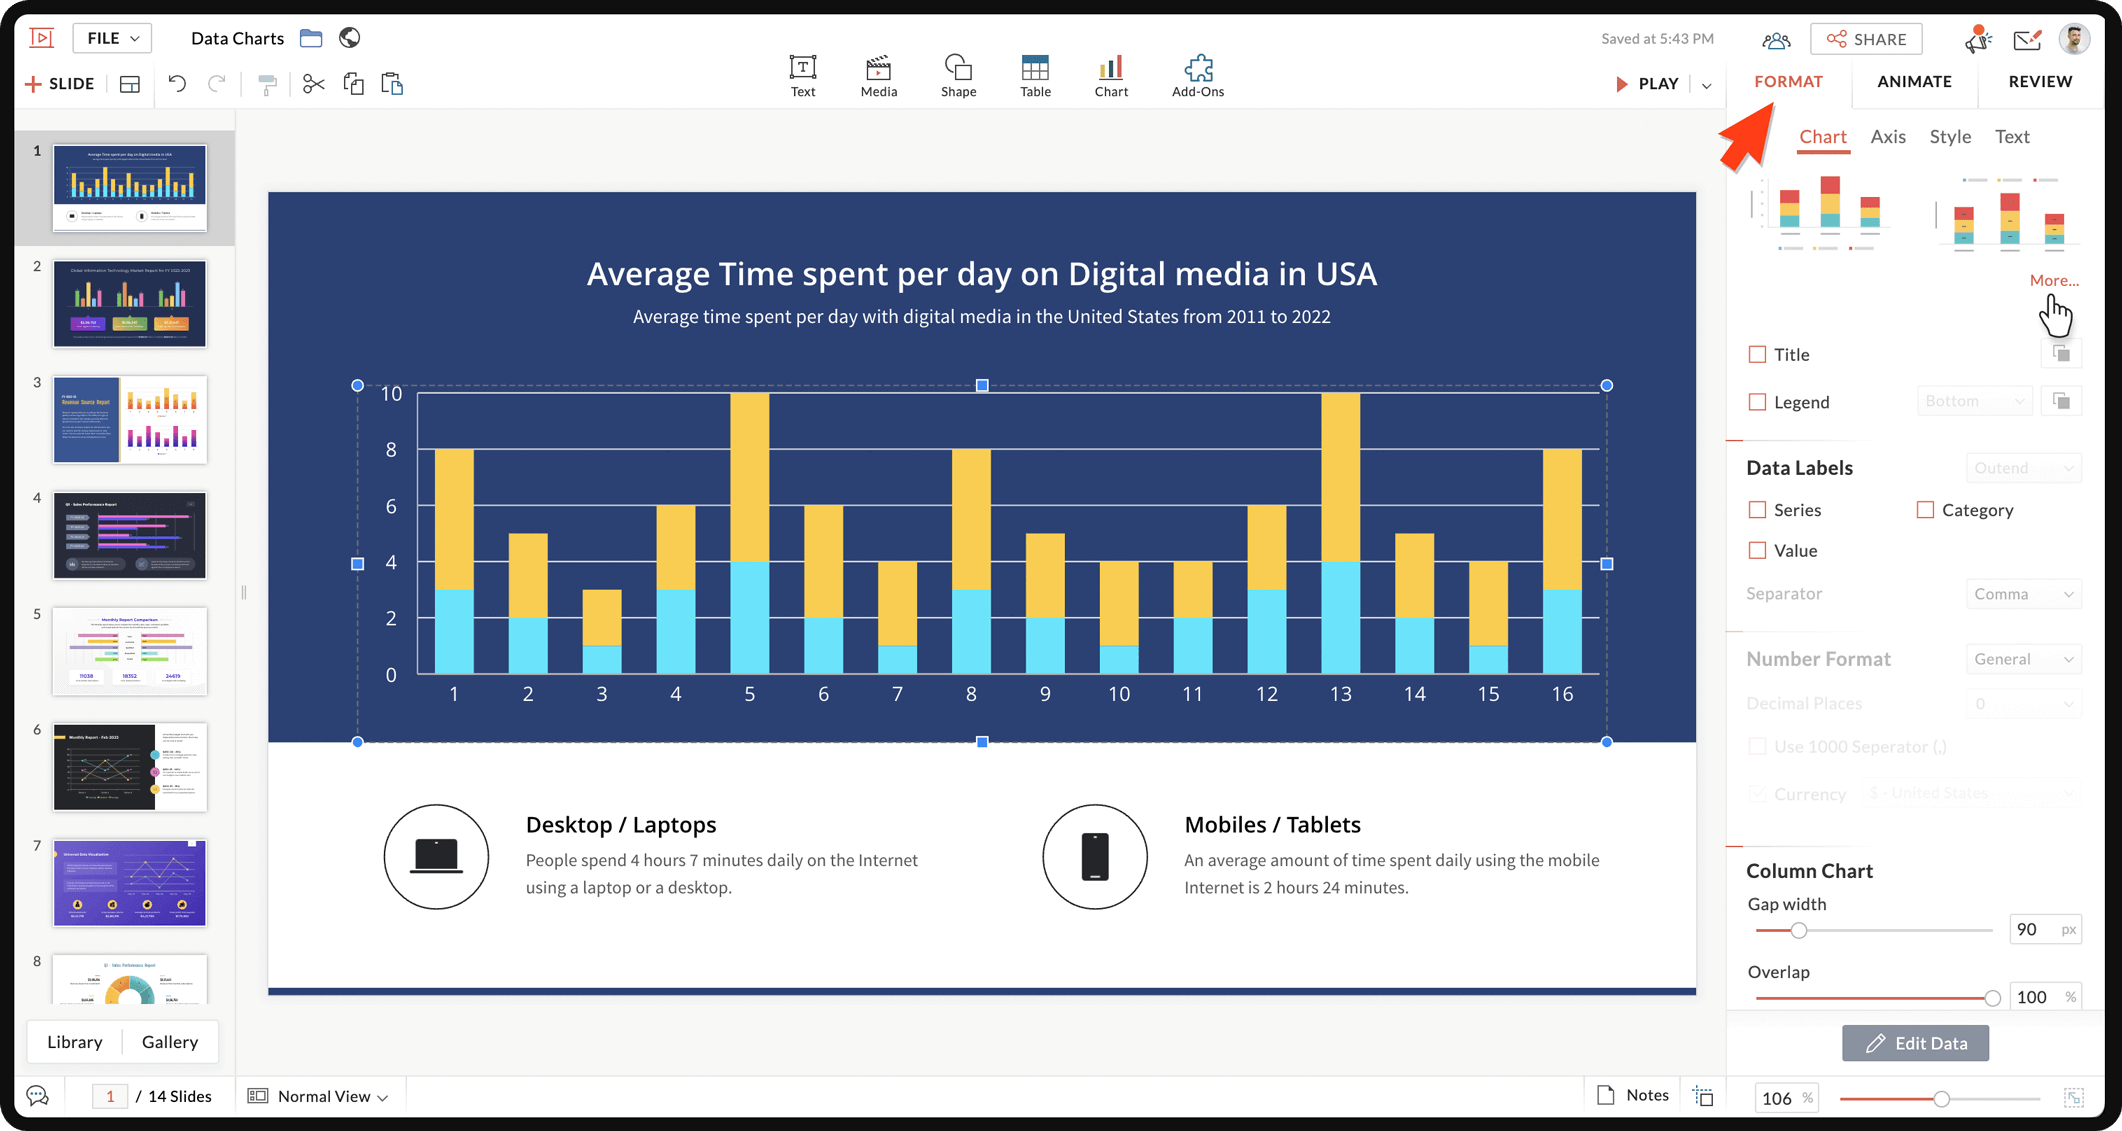The width and height of the screenshot is (2122, 1131).
Task: Click the Gap width slider handle
Action: (1798, 930)
